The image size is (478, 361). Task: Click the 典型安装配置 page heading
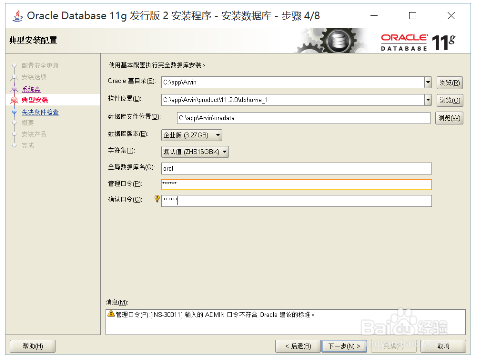point(33,40)
